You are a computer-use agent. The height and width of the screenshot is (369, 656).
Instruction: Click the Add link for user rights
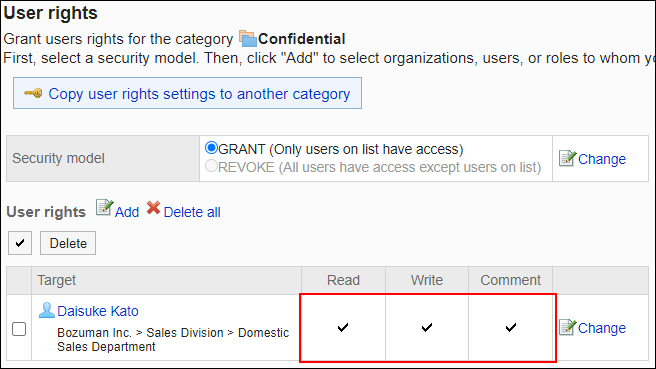tap(127, 212)
